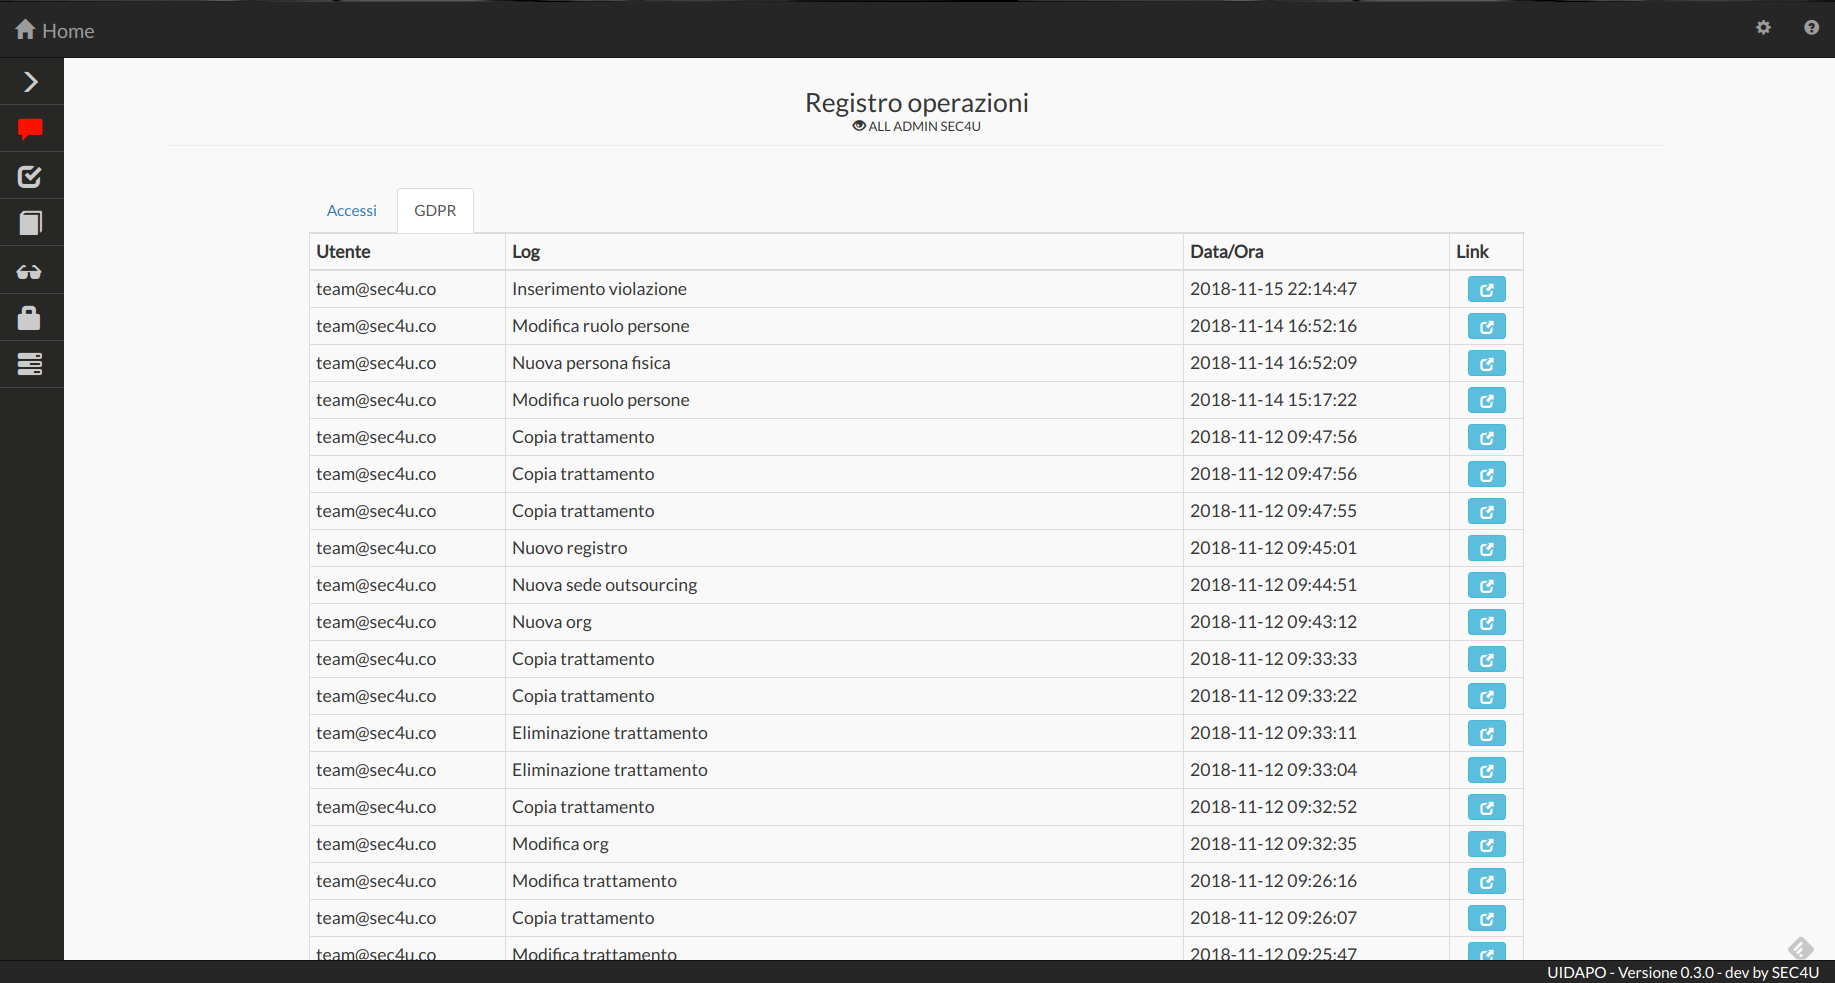
Task: Open the server stack sidebar icon
Action: tap(30, 364)
